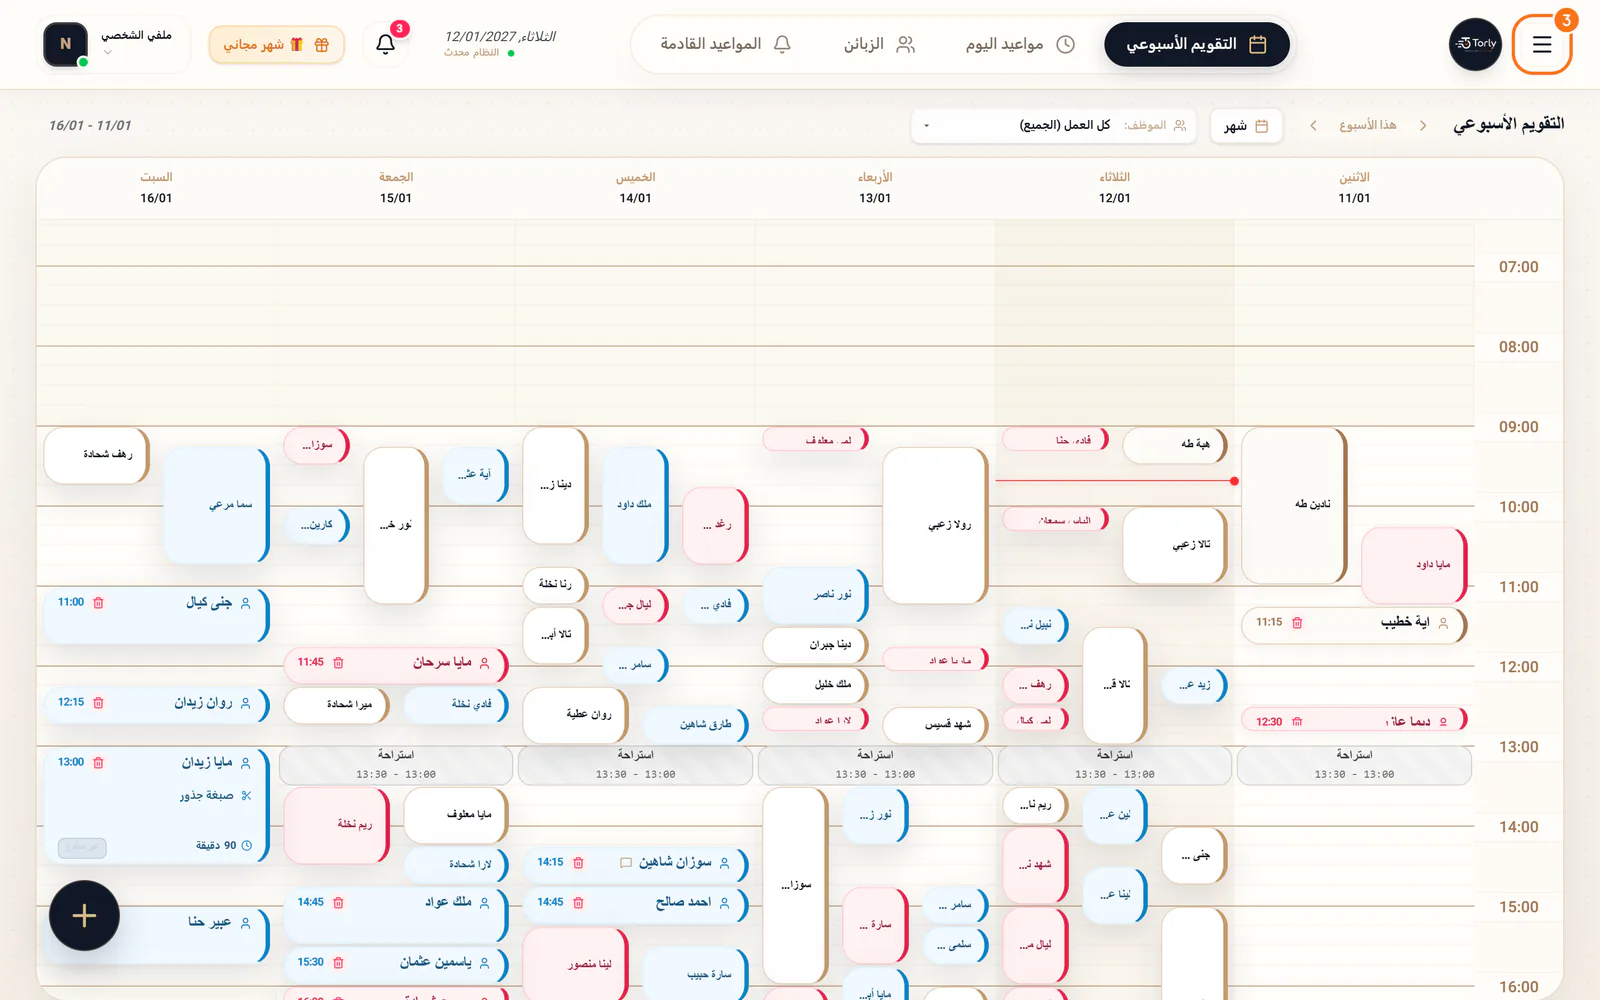Go to the المواعيد القادمة tab
Viewport: 1600px width, 1000px height.
point(726,45)
